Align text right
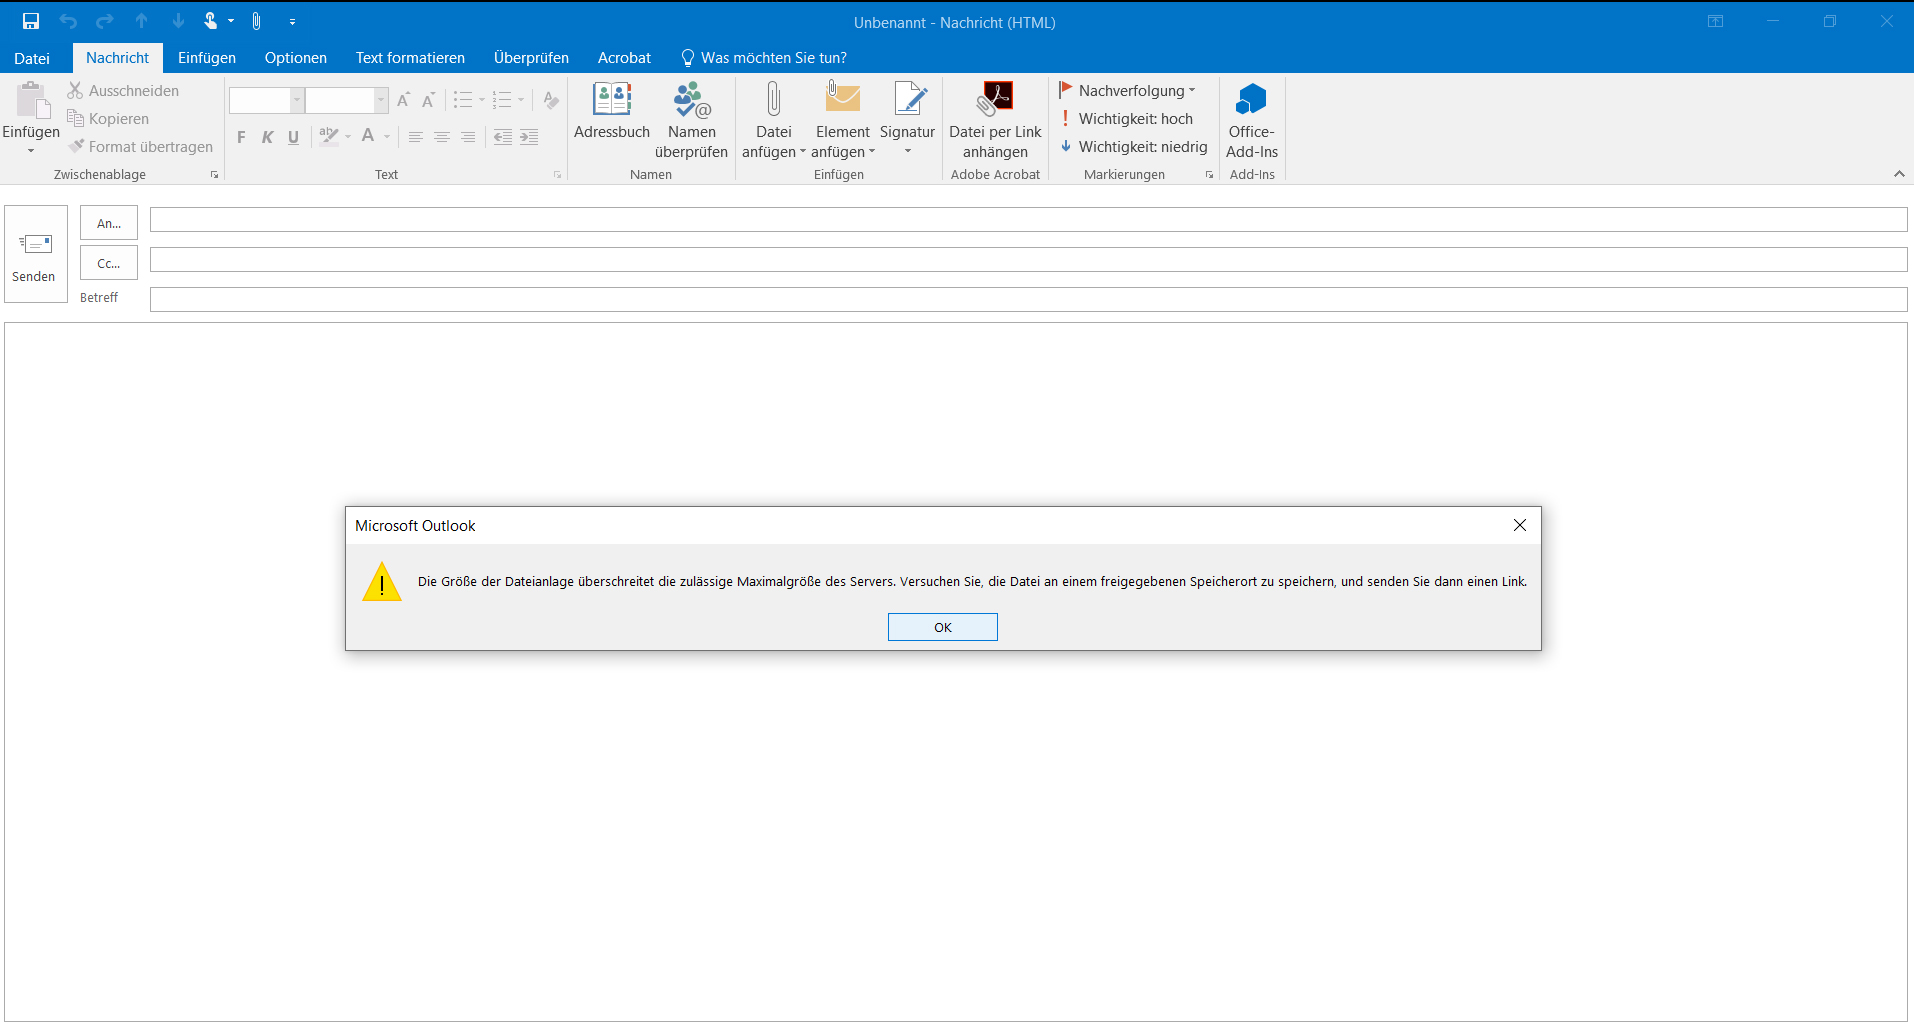Image resolution: width=1914 pixels, height=1032 pixels. pos(468,137)
